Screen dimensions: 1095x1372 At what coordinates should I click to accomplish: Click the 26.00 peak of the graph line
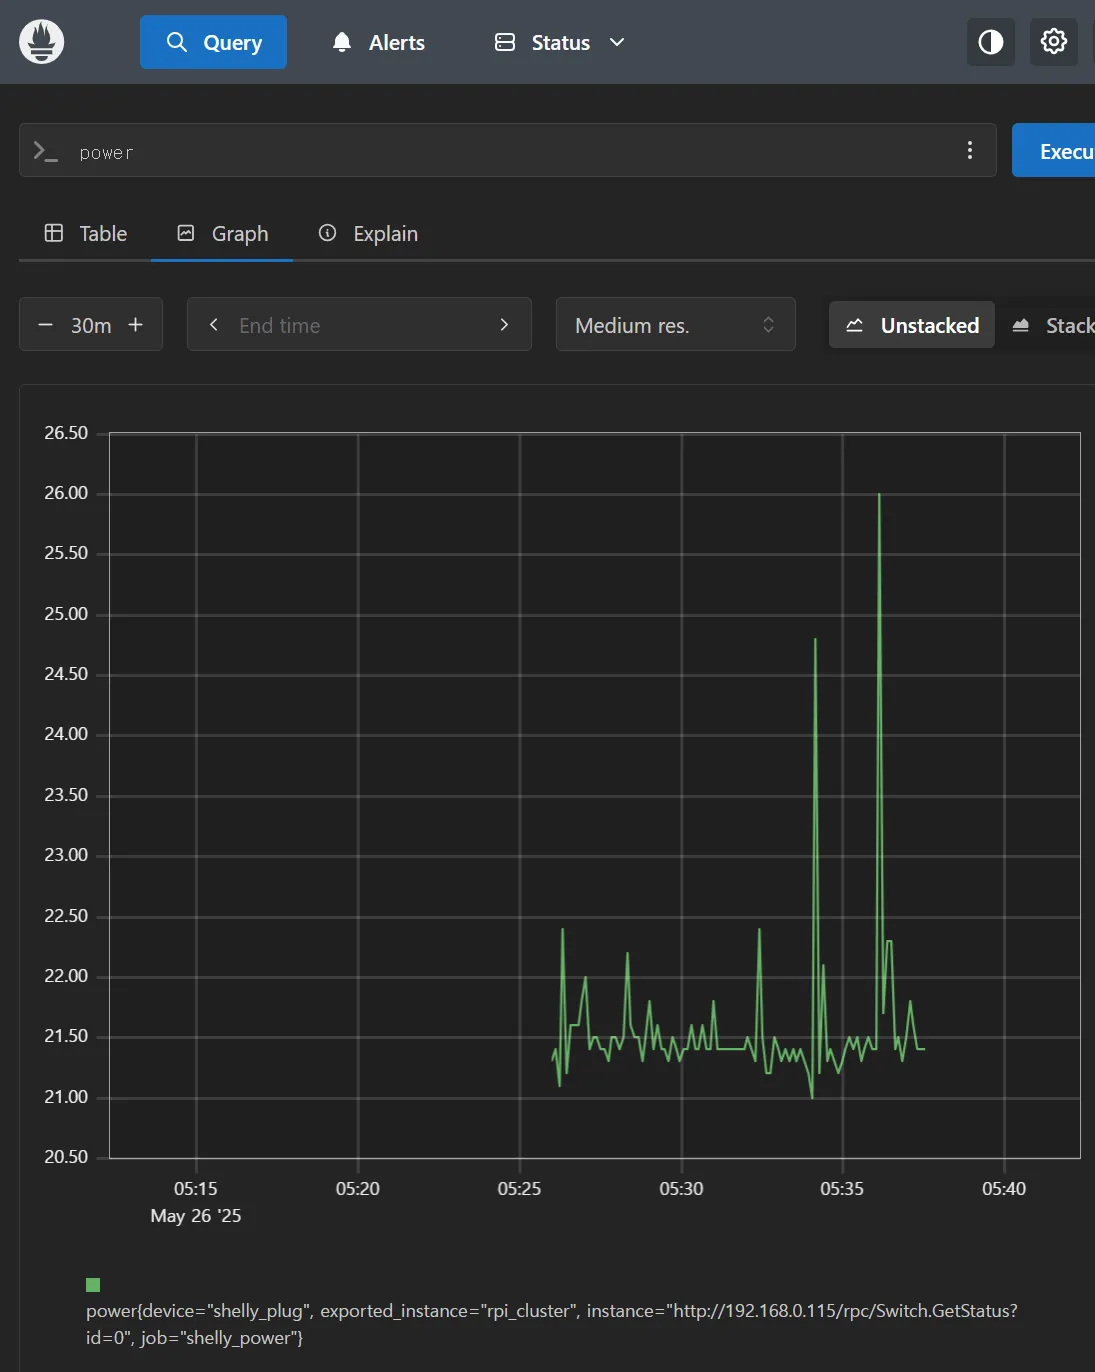(x=879, y=494)
